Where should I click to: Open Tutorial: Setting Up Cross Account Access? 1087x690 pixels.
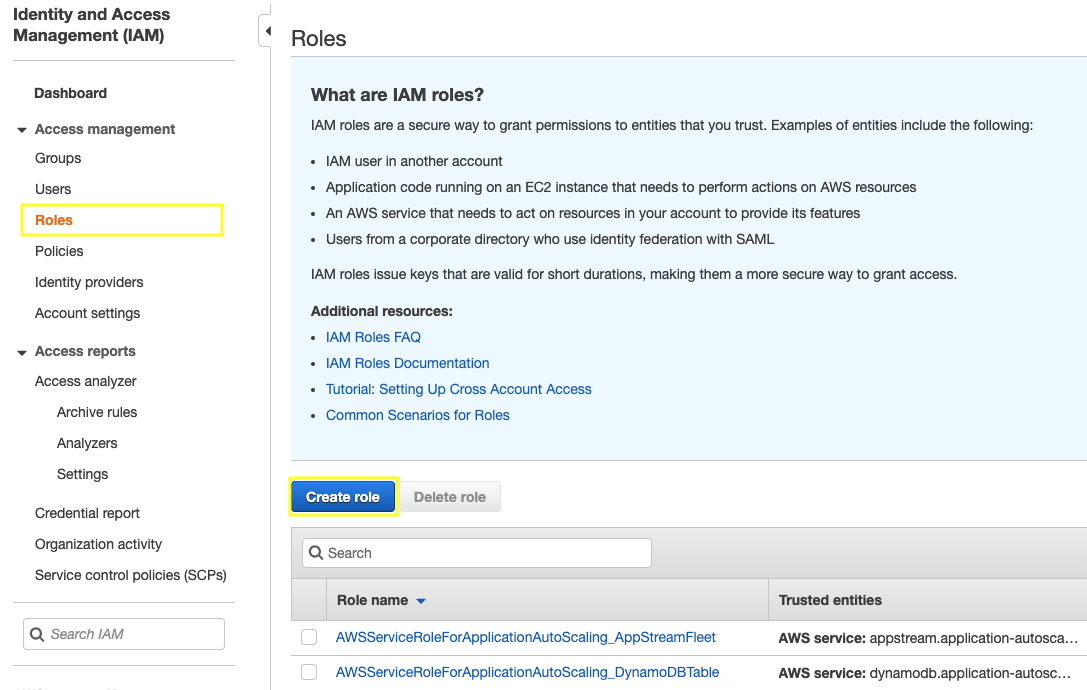(459, 389)
